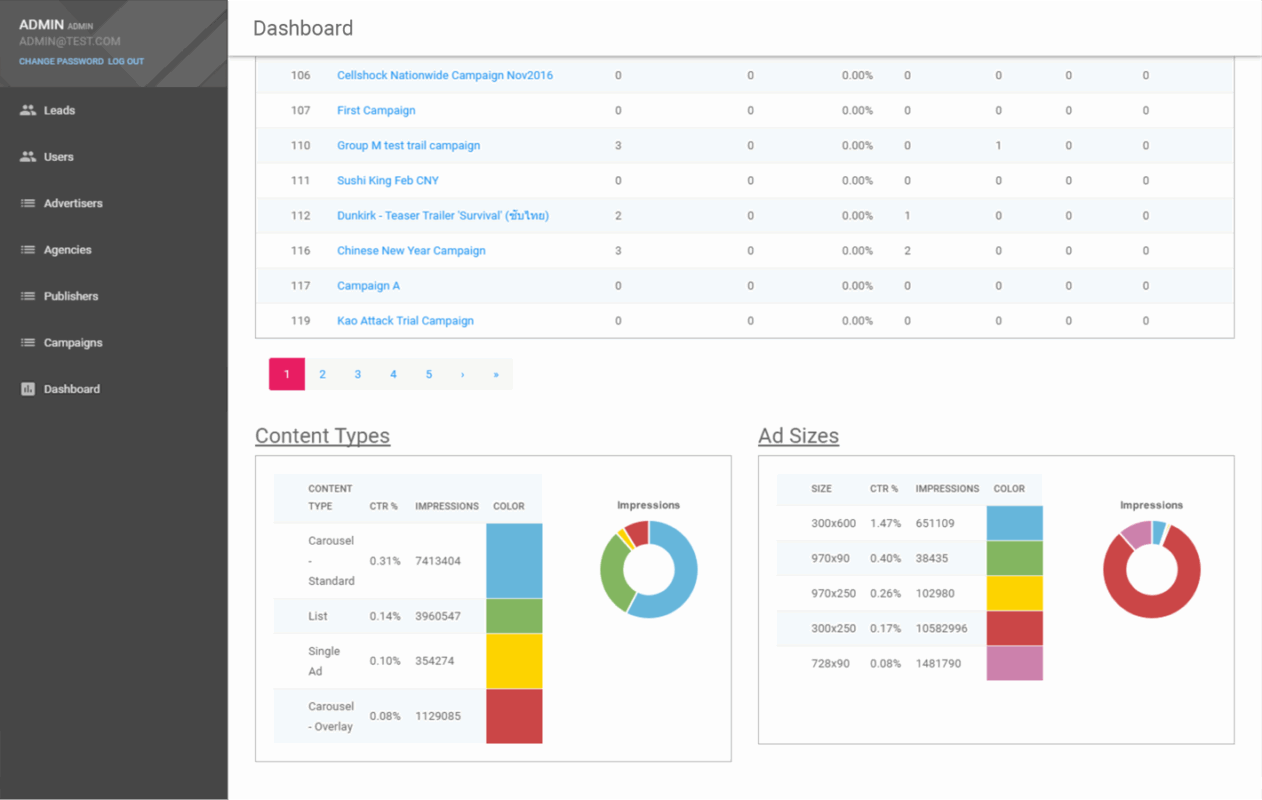Image resolution: width=1262 pixels, height=800 pixels.
Task: Click the yellow color swatch for 970x250
Action: [x=1014, y=593]
